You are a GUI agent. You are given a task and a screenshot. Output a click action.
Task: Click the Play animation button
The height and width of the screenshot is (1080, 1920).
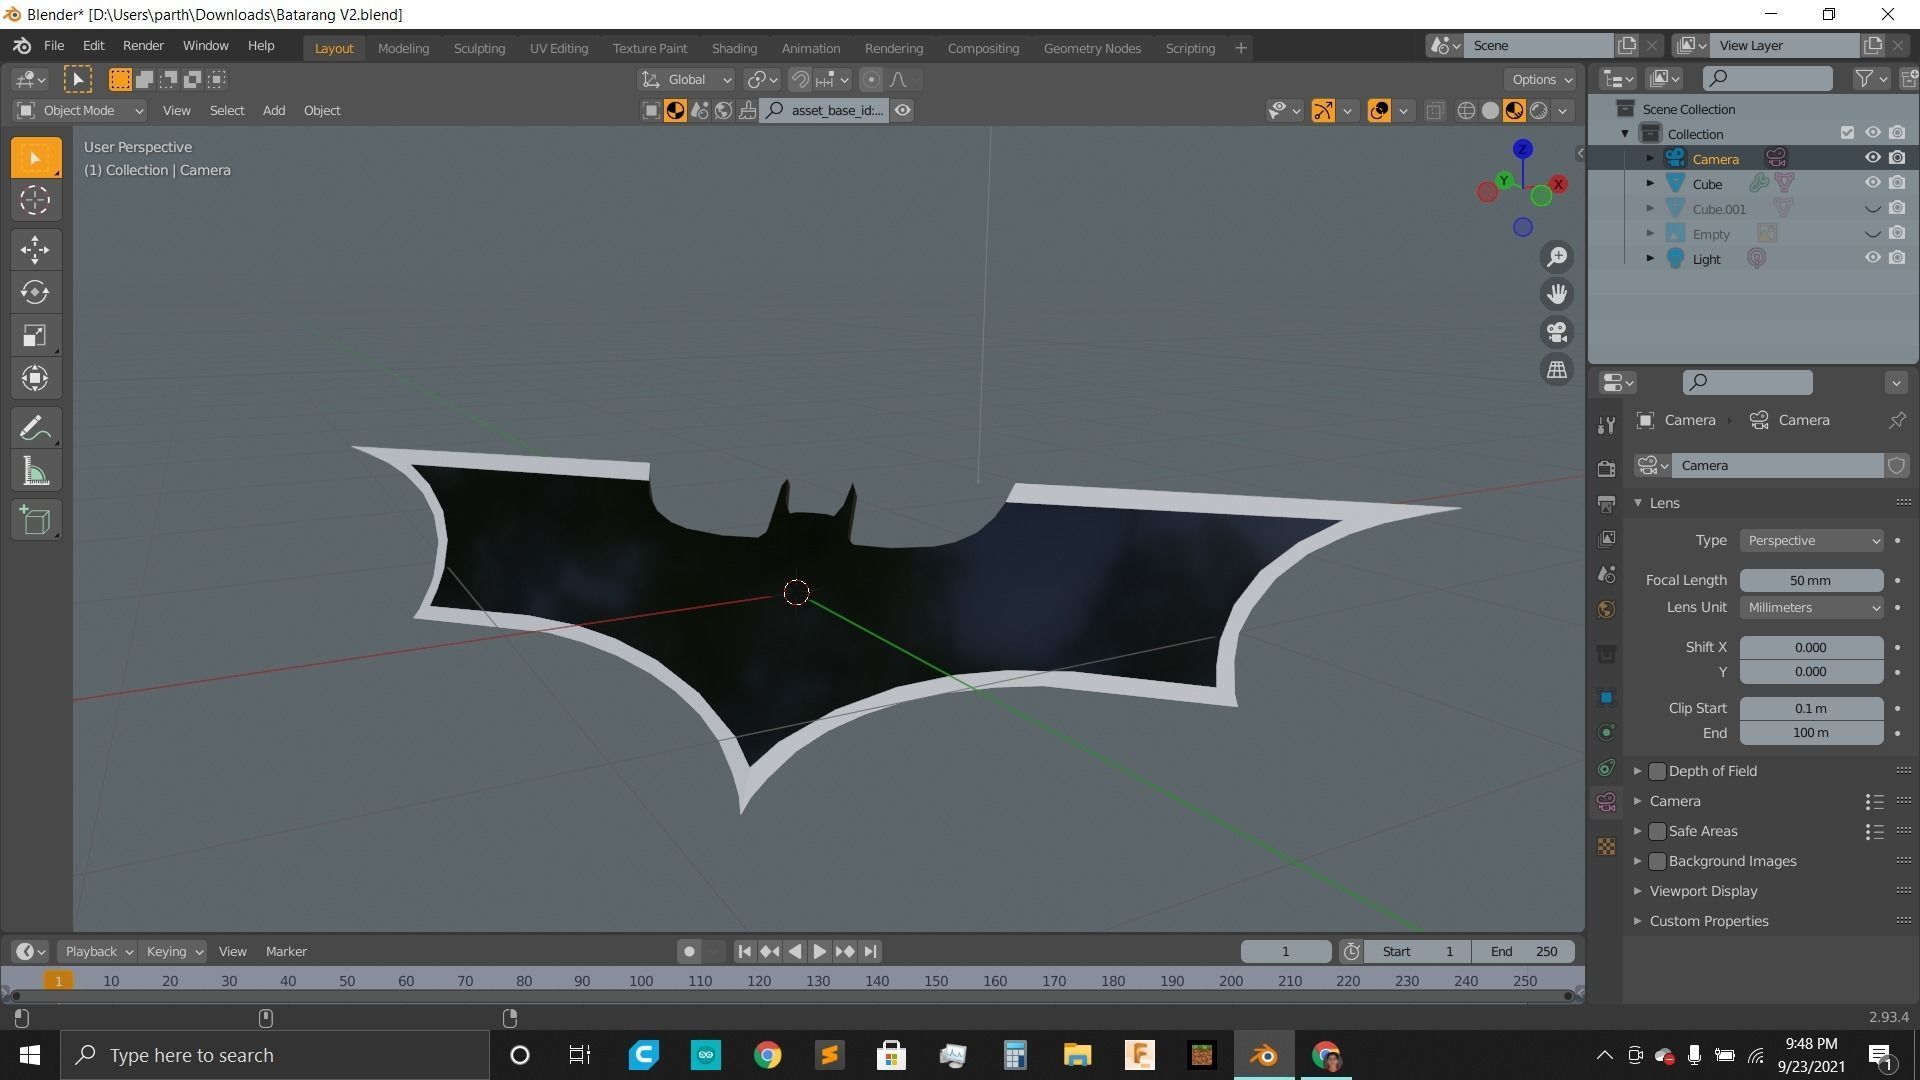click(x=819, y=952)
